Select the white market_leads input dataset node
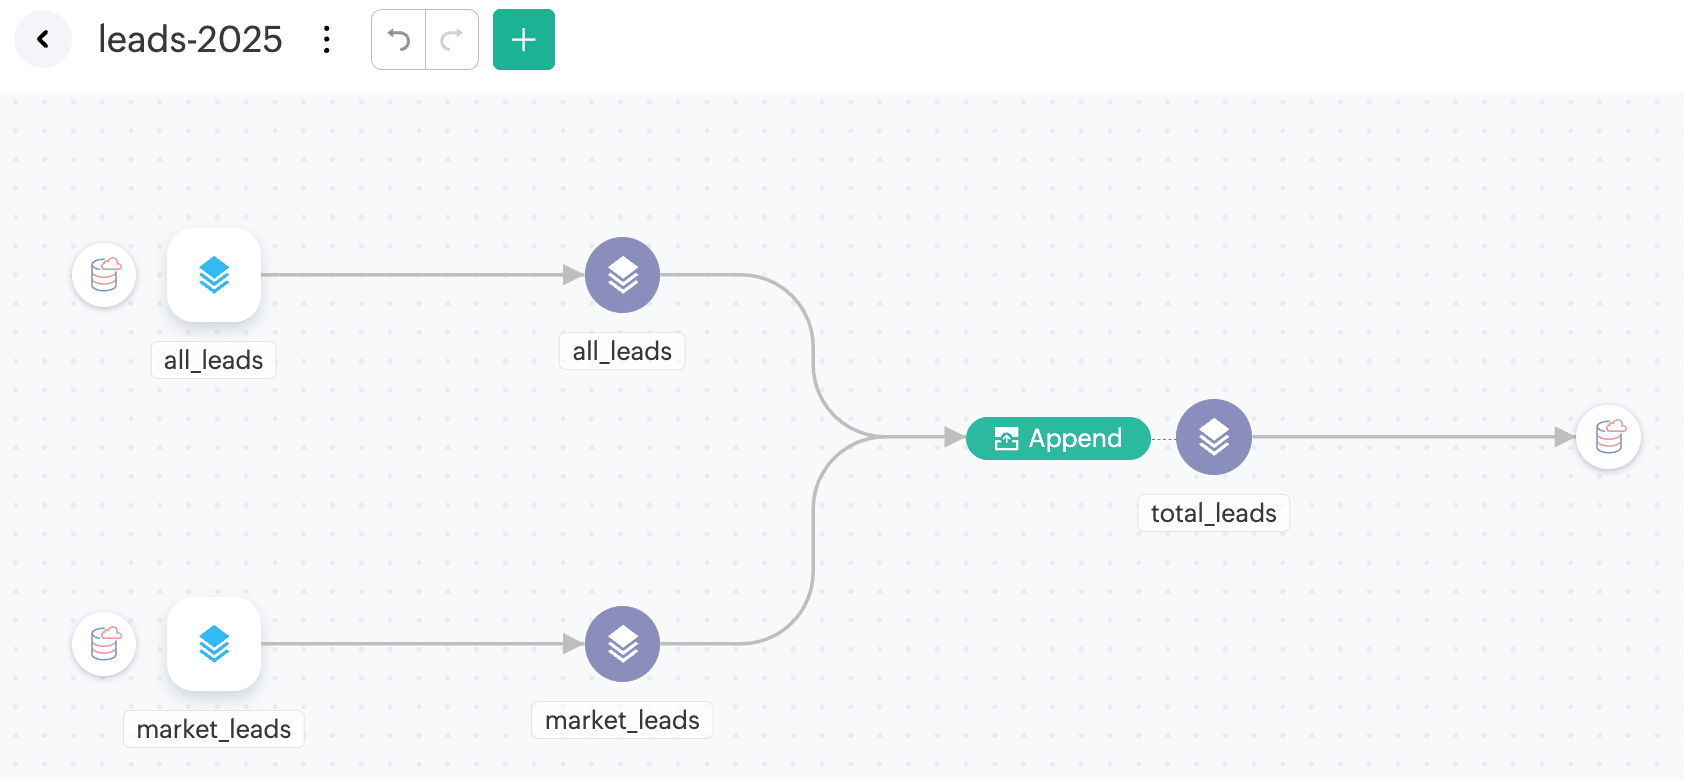Image resolution: width=1684 pixels, height=780 pixels. click(214, 644)
